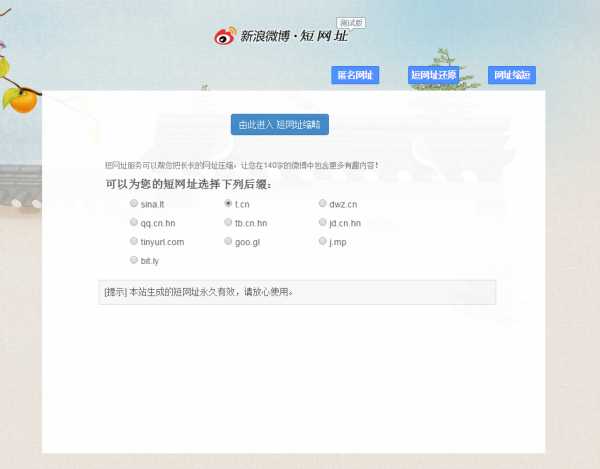Select the sina.lt suffix radio button
The width and height of the screenshot is (600, 469).
coord(134,203)
